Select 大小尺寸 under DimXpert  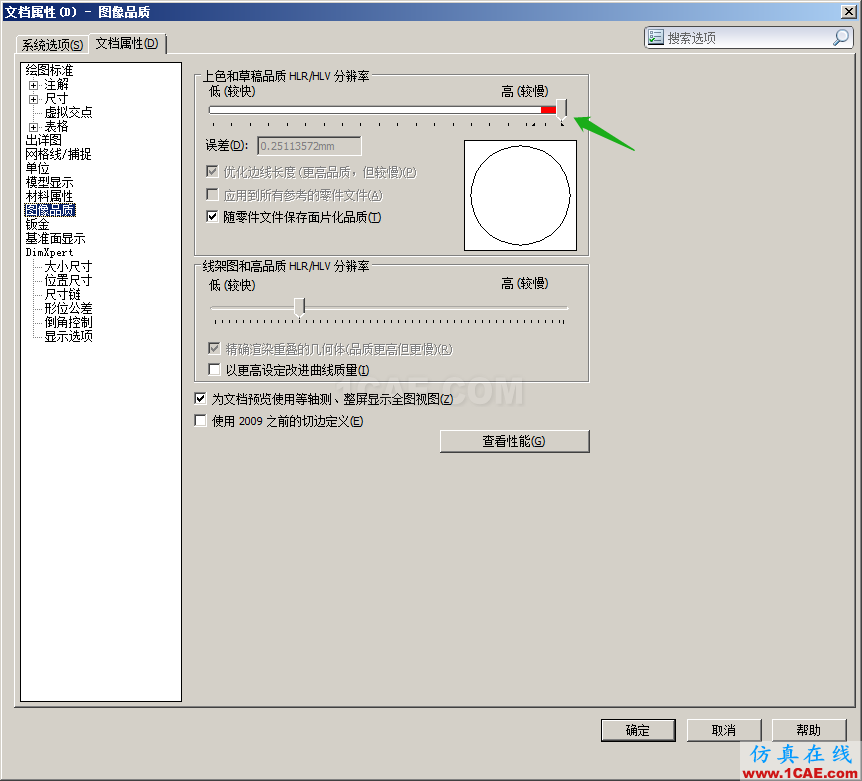point(68,267)
